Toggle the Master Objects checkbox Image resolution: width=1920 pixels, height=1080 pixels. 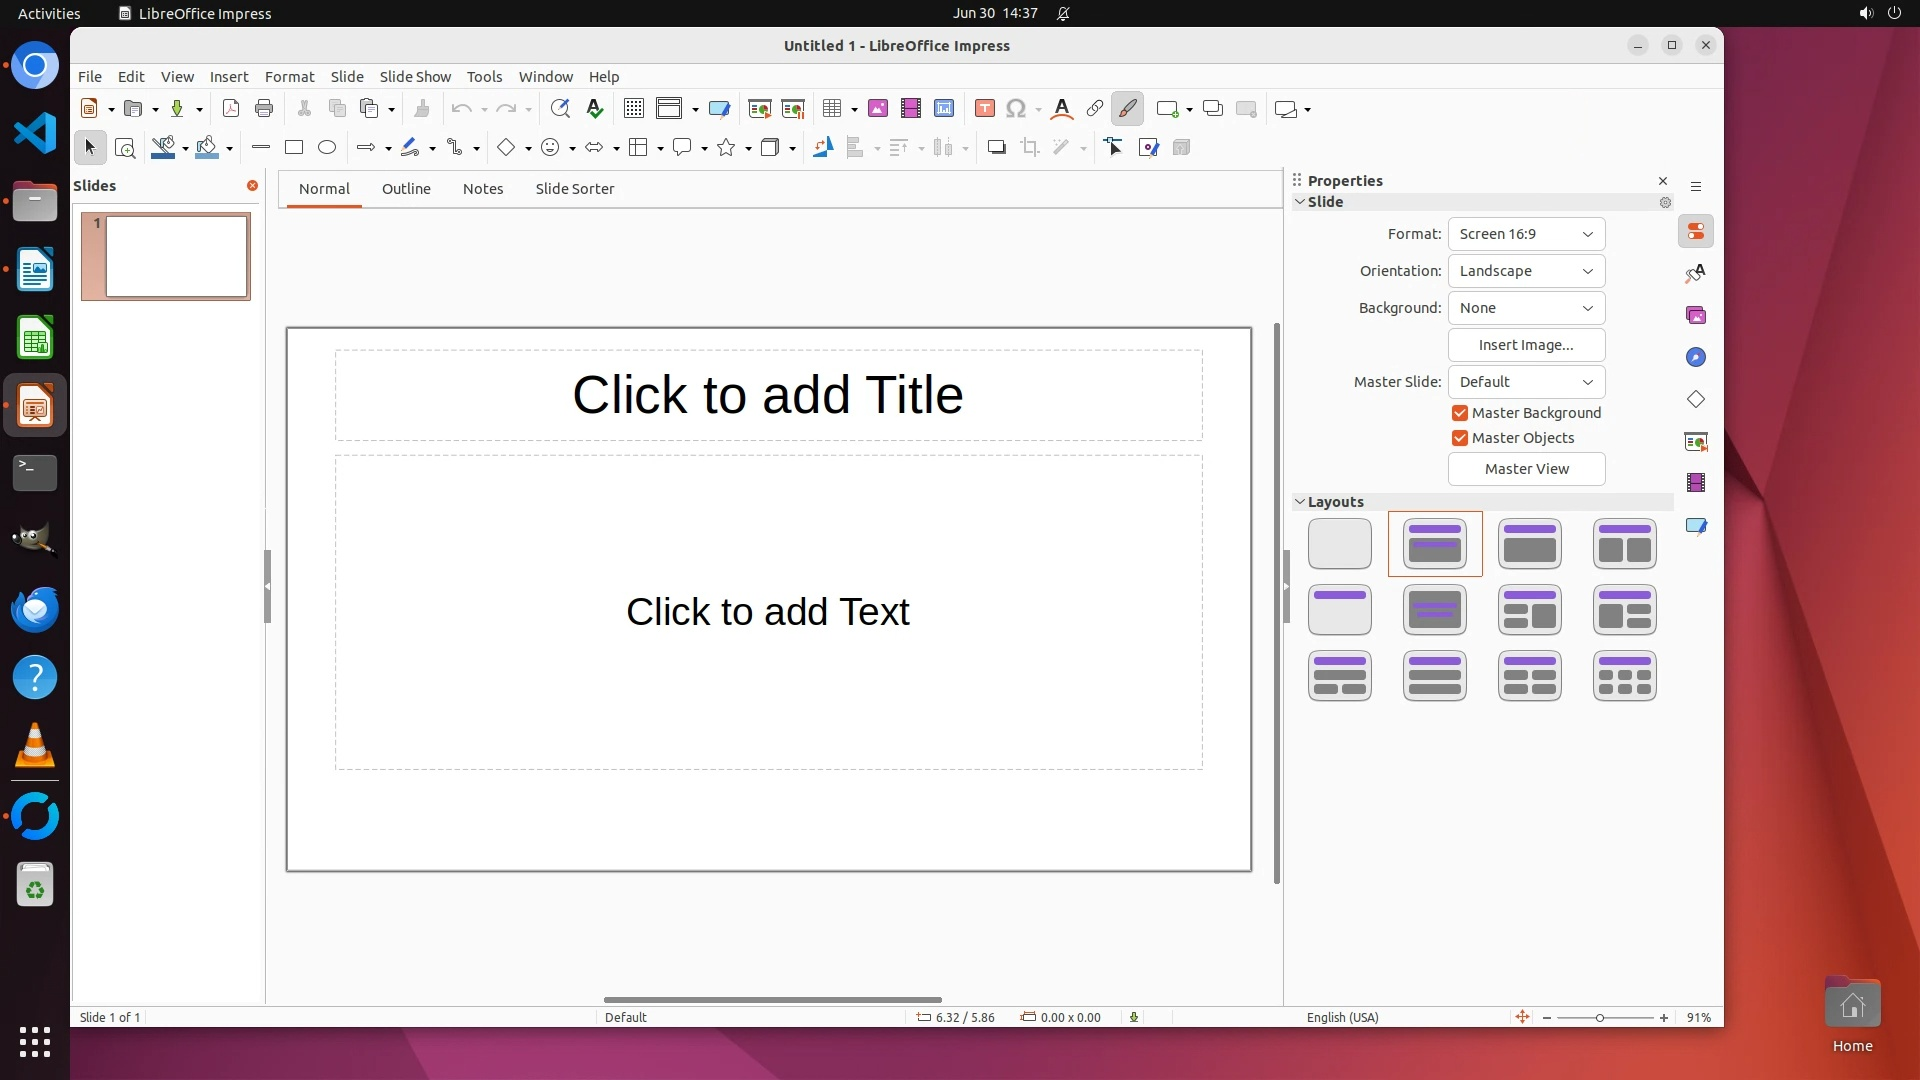coord(1460,438)
